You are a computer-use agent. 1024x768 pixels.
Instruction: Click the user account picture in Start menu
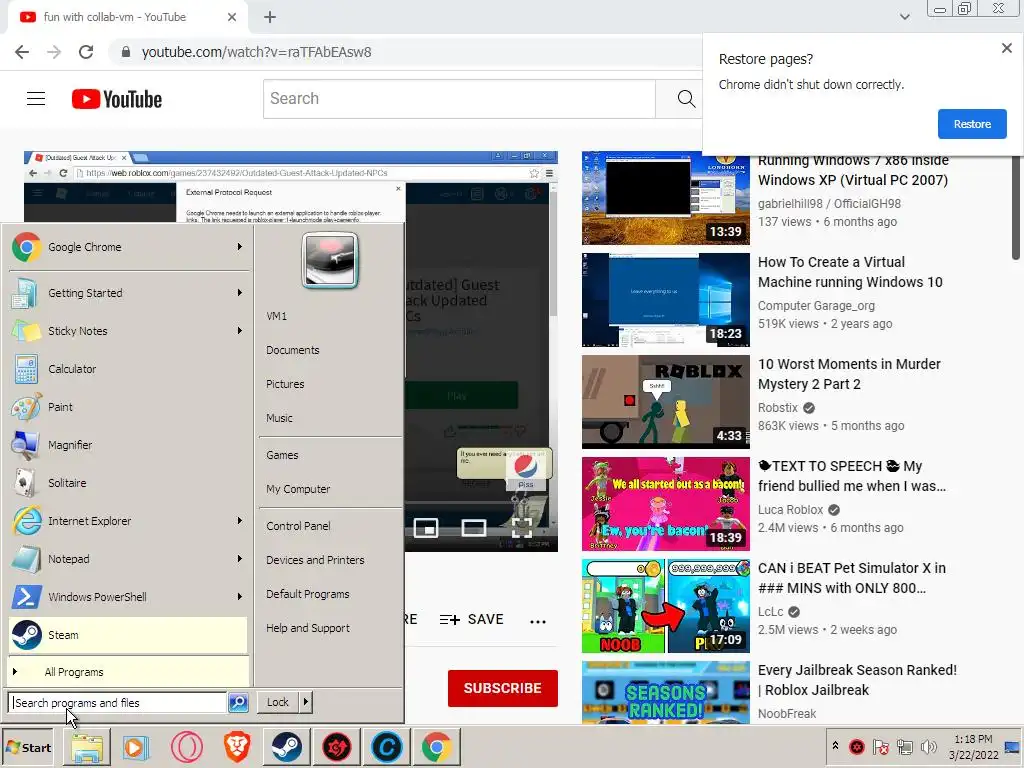point(330,260)
